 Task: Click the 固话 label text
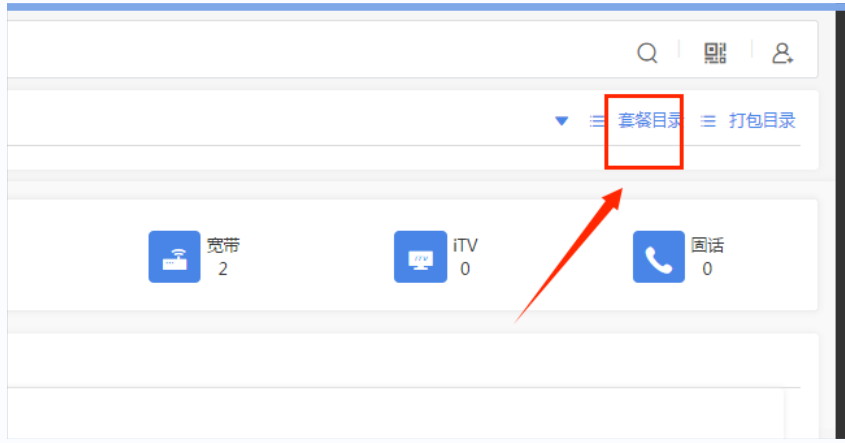click(x=708, y=245)
